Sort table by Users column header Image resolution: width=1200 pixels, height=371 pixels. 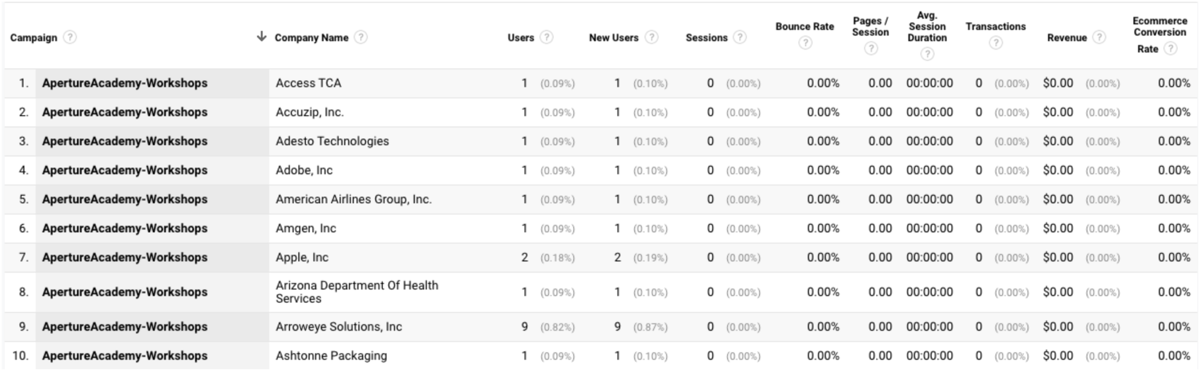click(521, 38)
